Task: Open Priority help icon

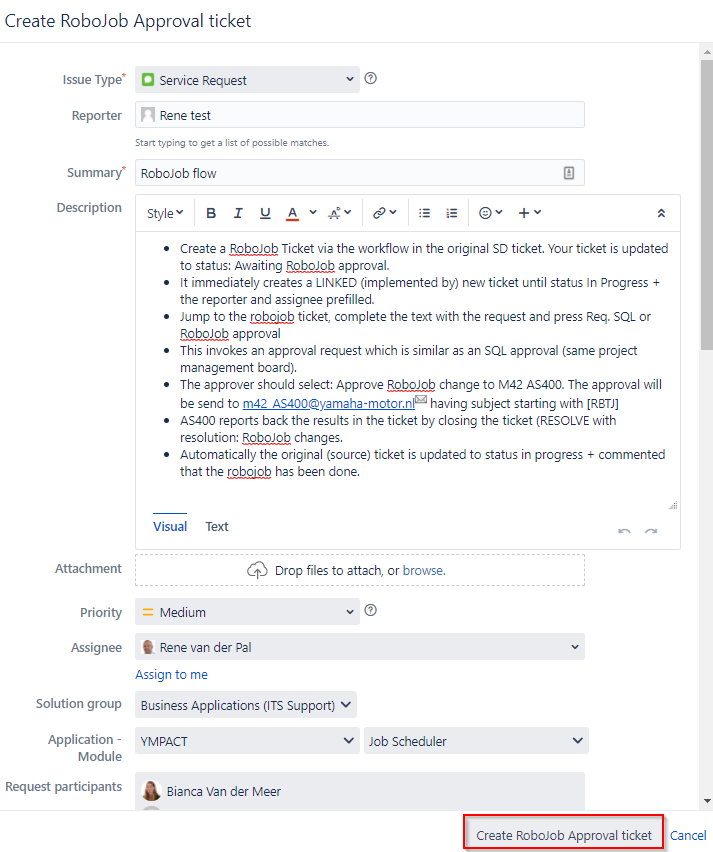Action: (x=371, y=610)
